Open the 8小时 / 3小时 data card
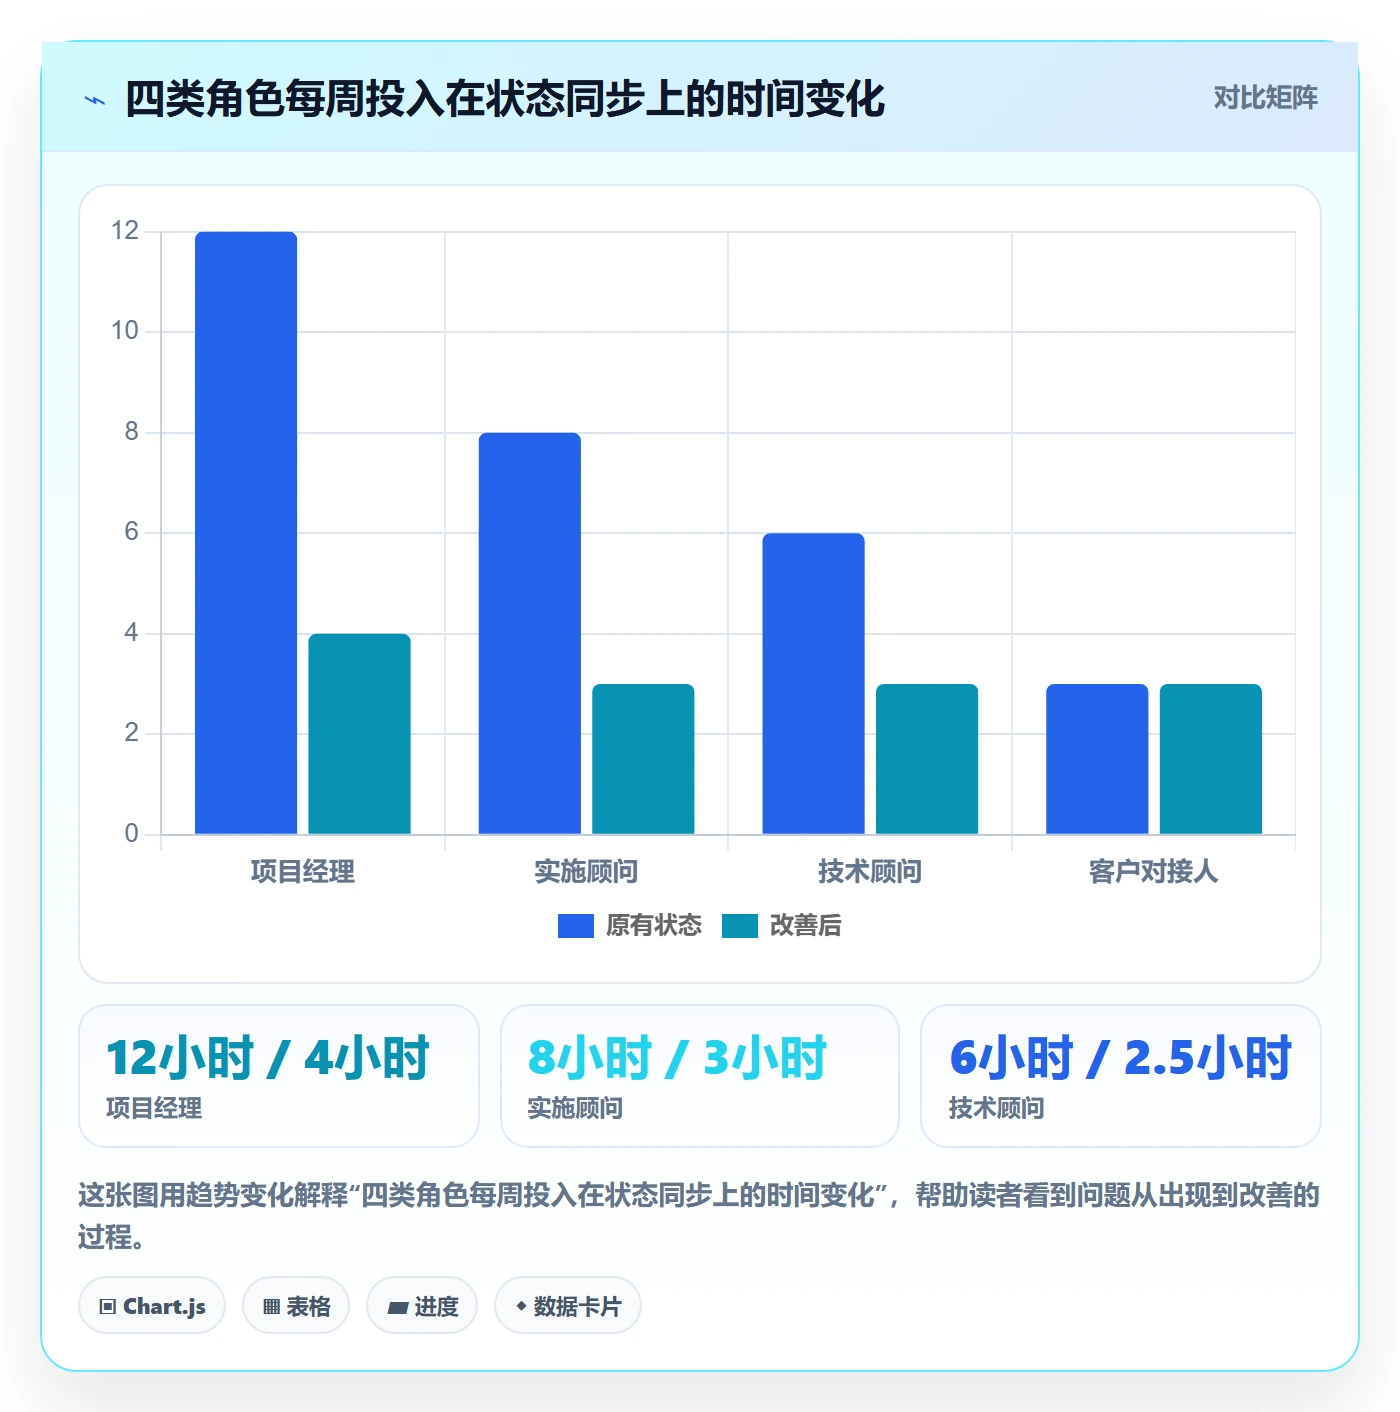This screenshot has width=1400, height=1412. coord(700,1076)
